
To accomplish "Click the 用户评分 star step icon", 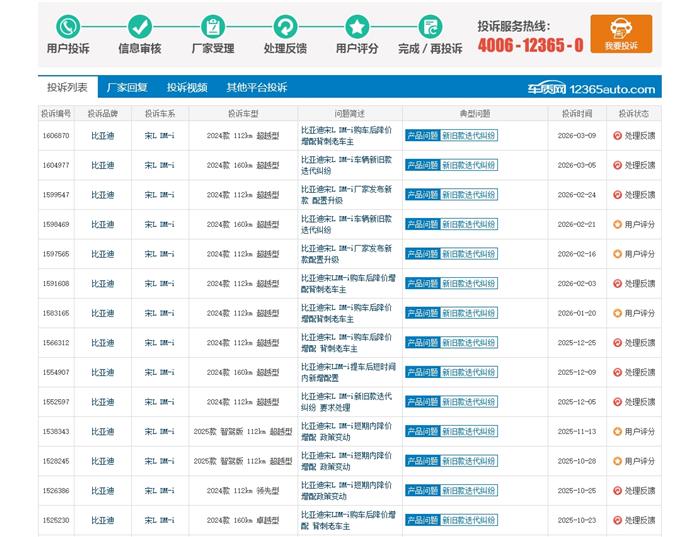I will click(357, 26).
